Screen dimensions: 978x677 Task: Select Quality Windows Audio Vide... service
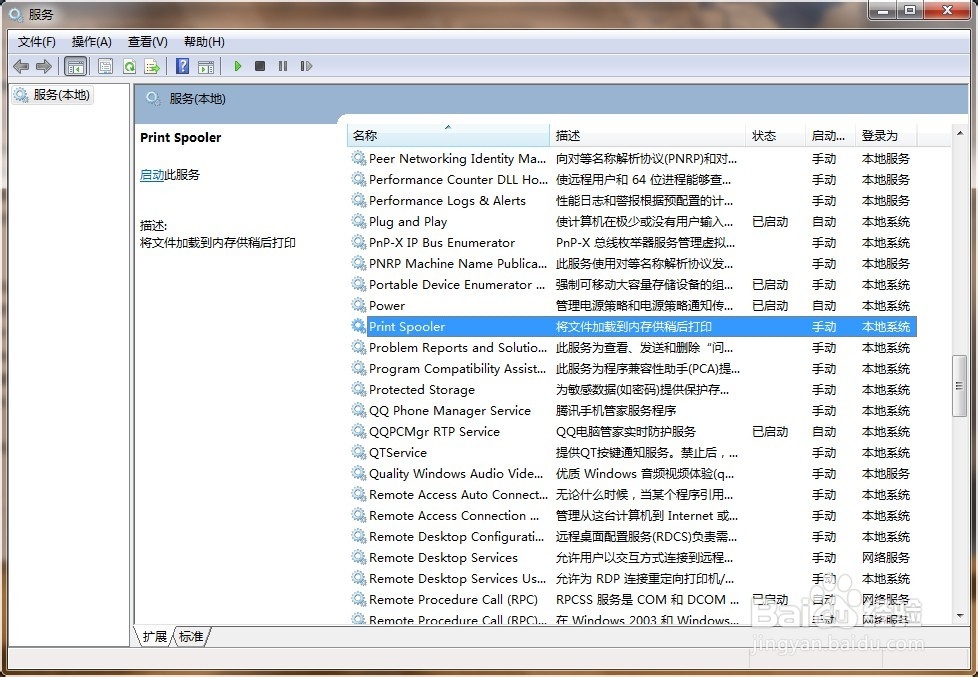pyautogui.click(x=456, y=474)
